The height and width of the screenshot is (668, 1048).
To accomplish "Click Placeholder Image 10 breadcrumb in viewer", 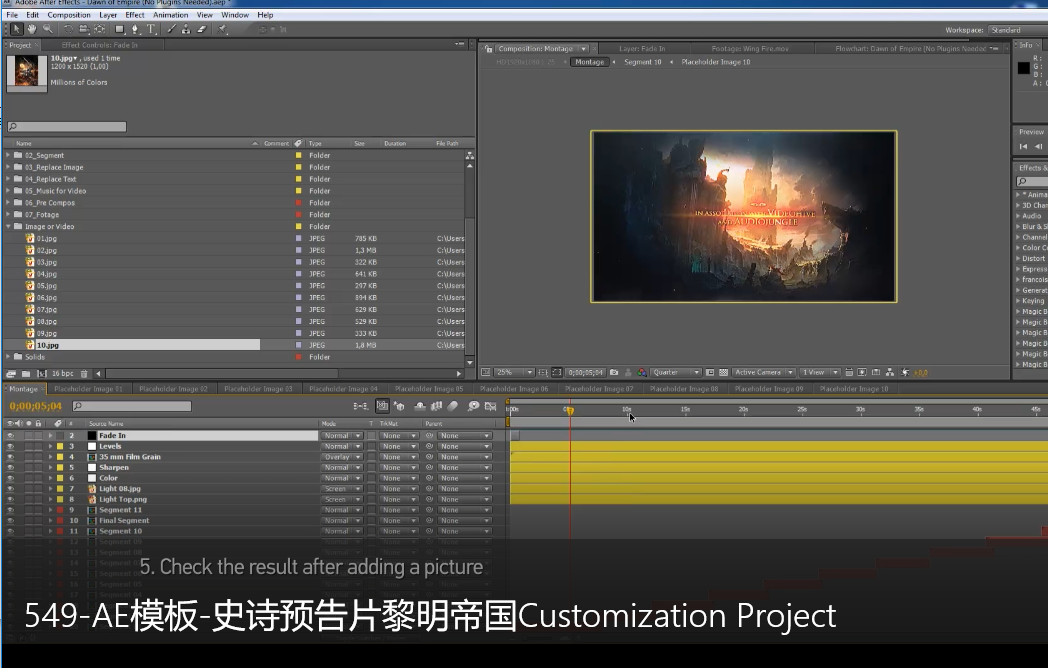I will click(716, 62).
